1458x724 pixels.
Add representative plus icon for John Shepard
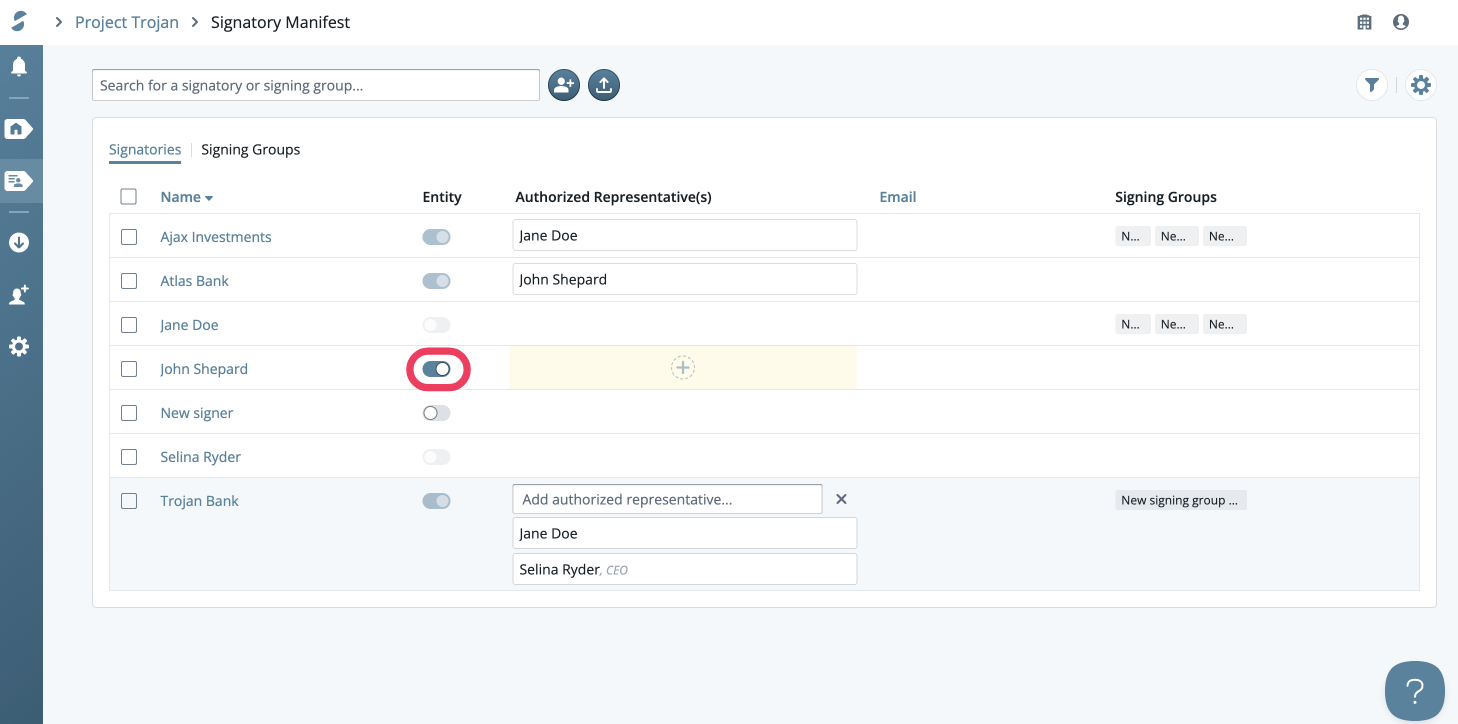(x=683, y=368)
